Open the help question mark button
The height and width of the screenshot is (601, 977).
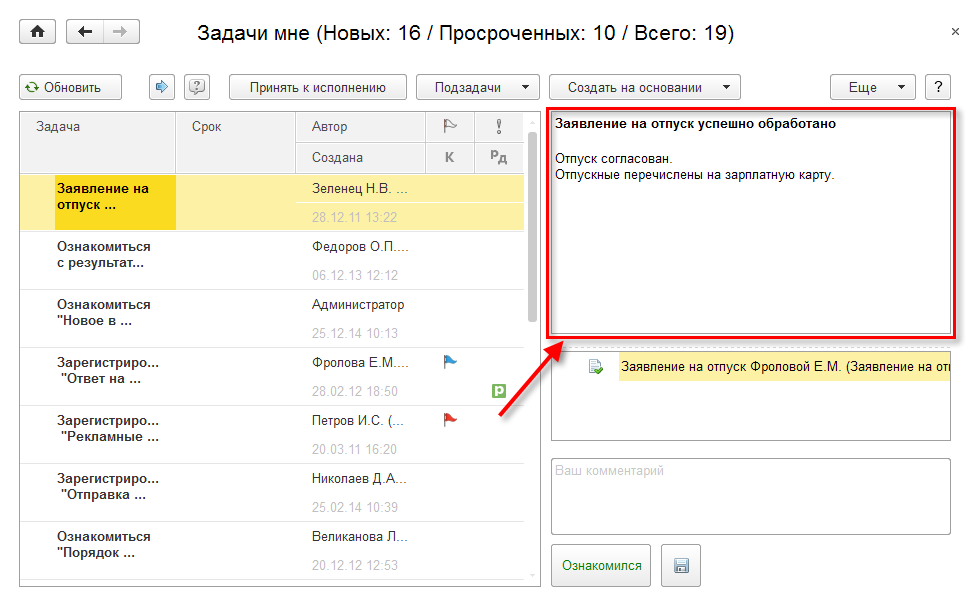tap(938, 87)
